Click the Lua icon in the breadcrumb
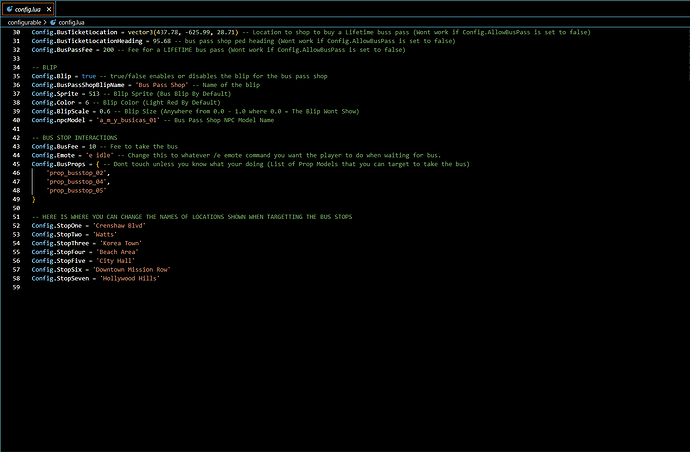Screen dimensions: 690x452 pos(53,22)
